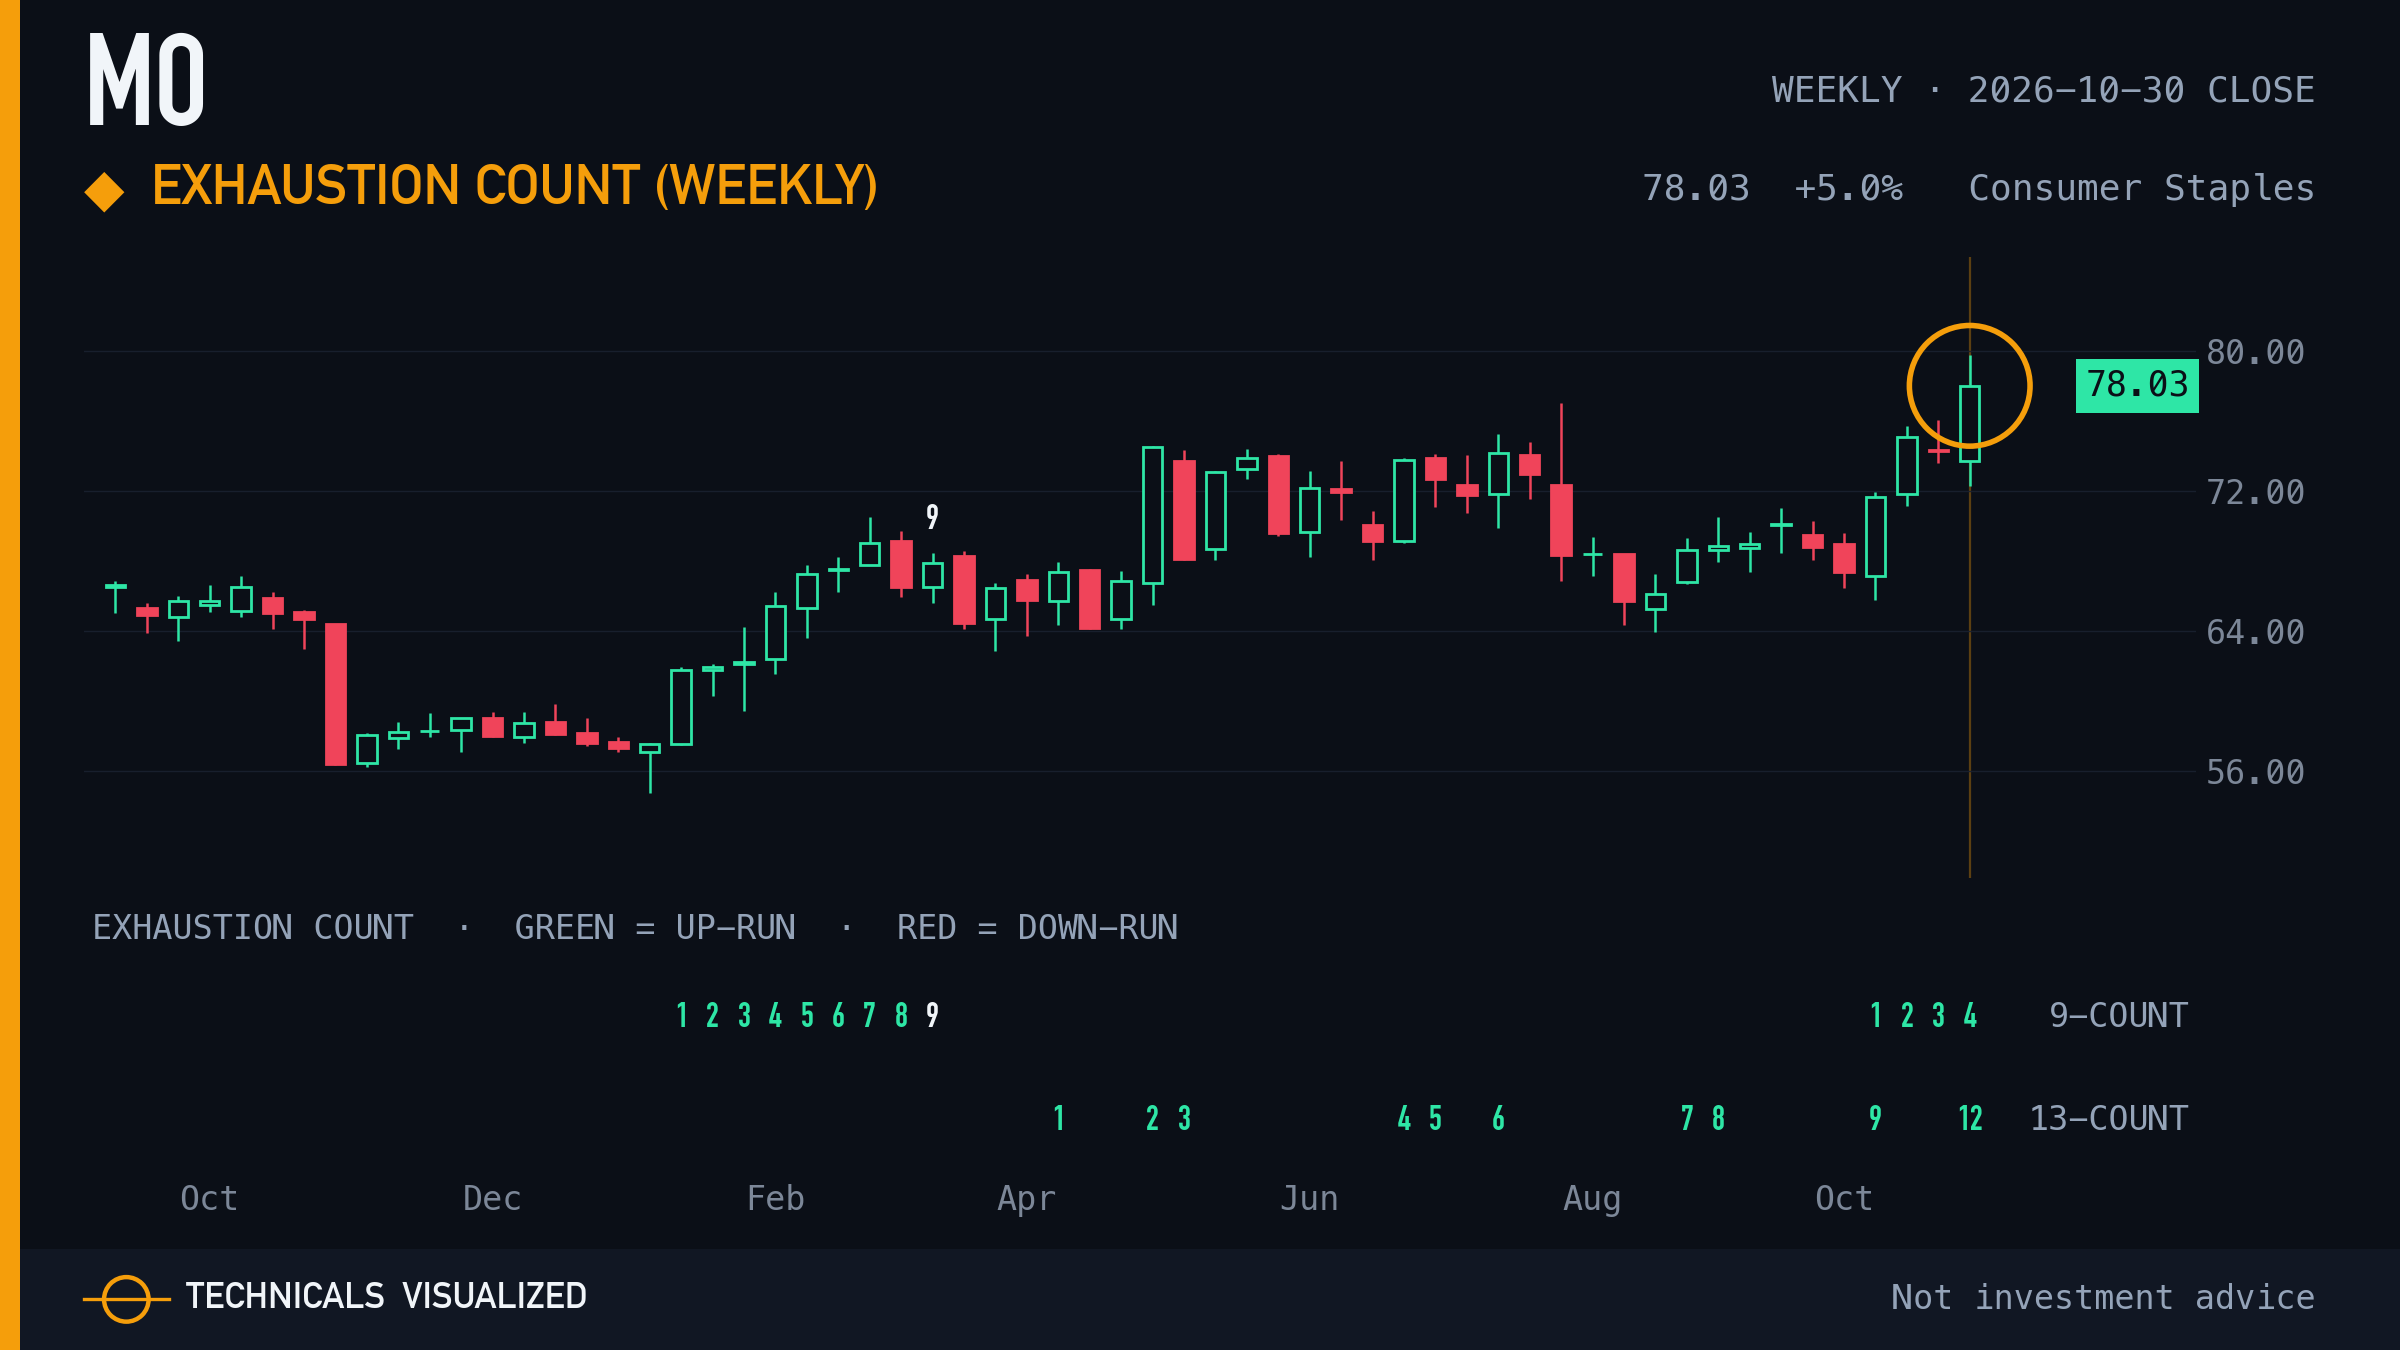The image size is (2400, 1350).
Task: Click the 78.03 price in the header
Action: (x=1696, y=188)
